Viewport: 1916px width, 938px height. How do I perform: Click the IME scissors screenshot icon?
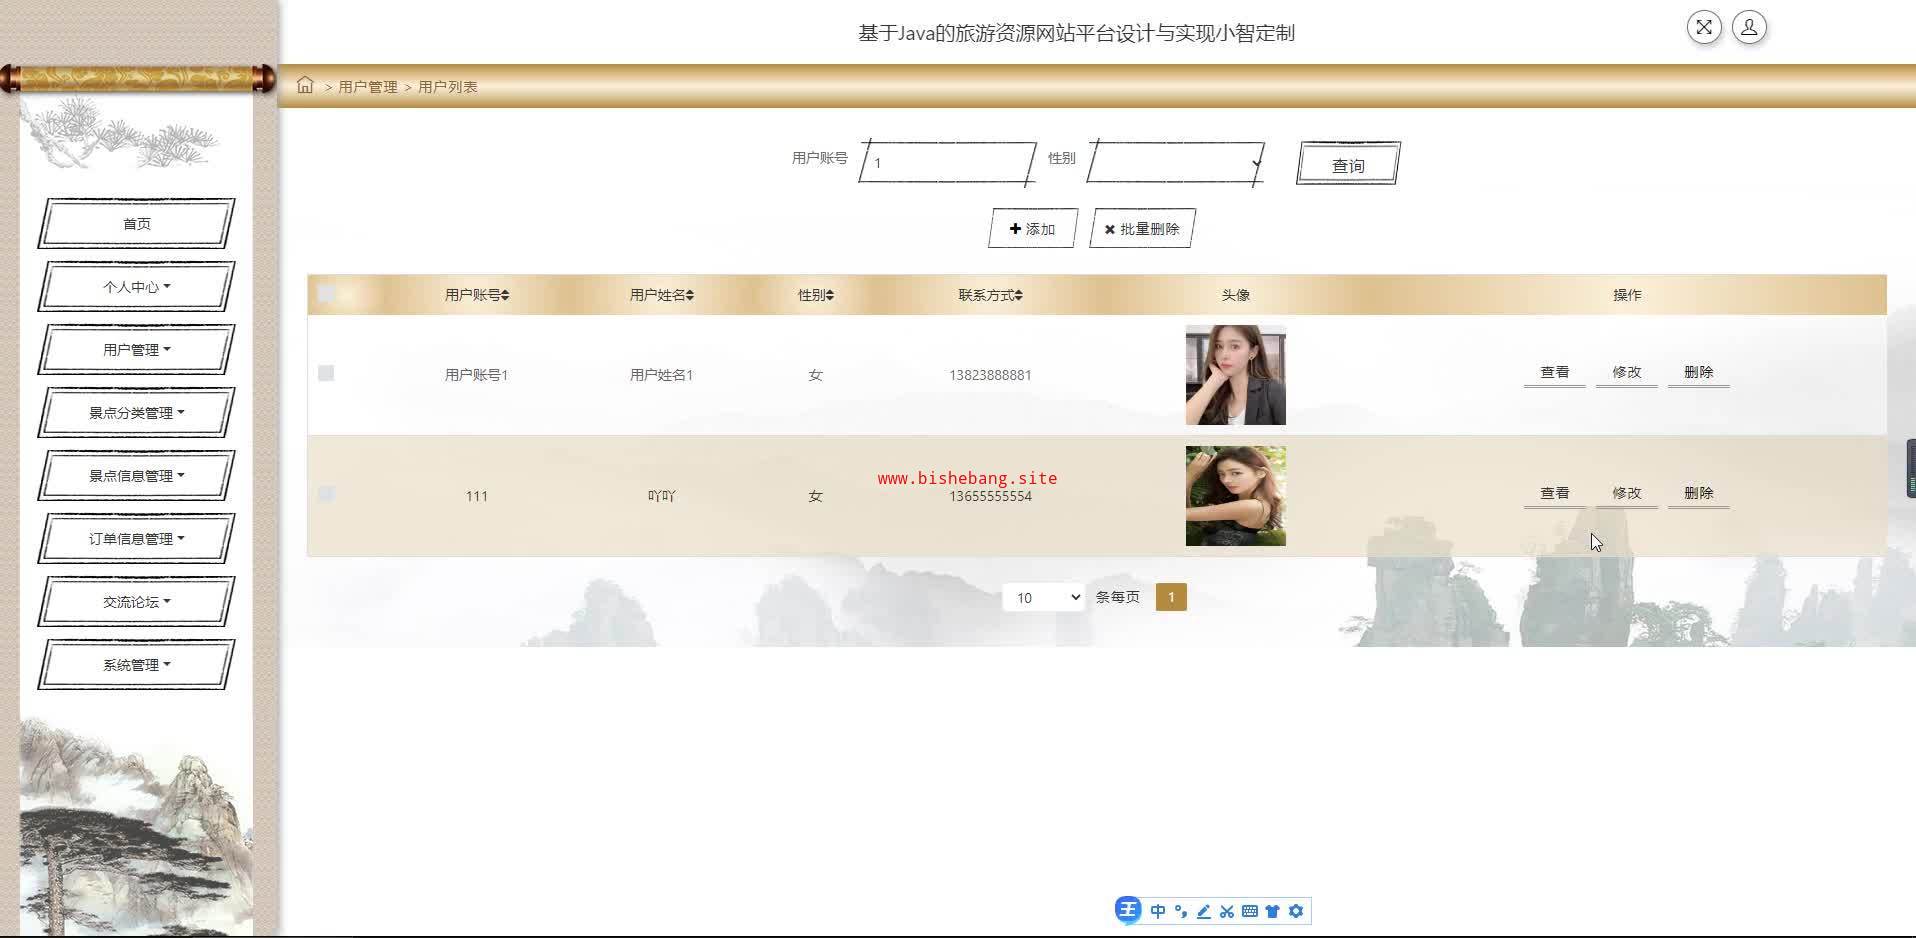[x=1227, y=911]
